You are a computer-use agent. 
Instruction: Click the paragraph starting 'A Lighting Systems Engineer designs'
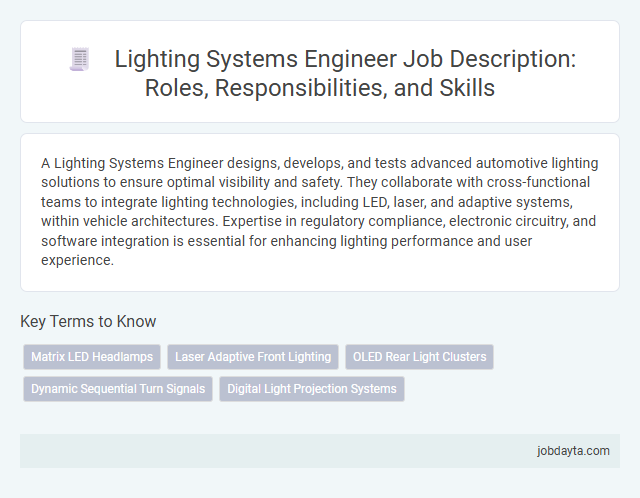320,211
